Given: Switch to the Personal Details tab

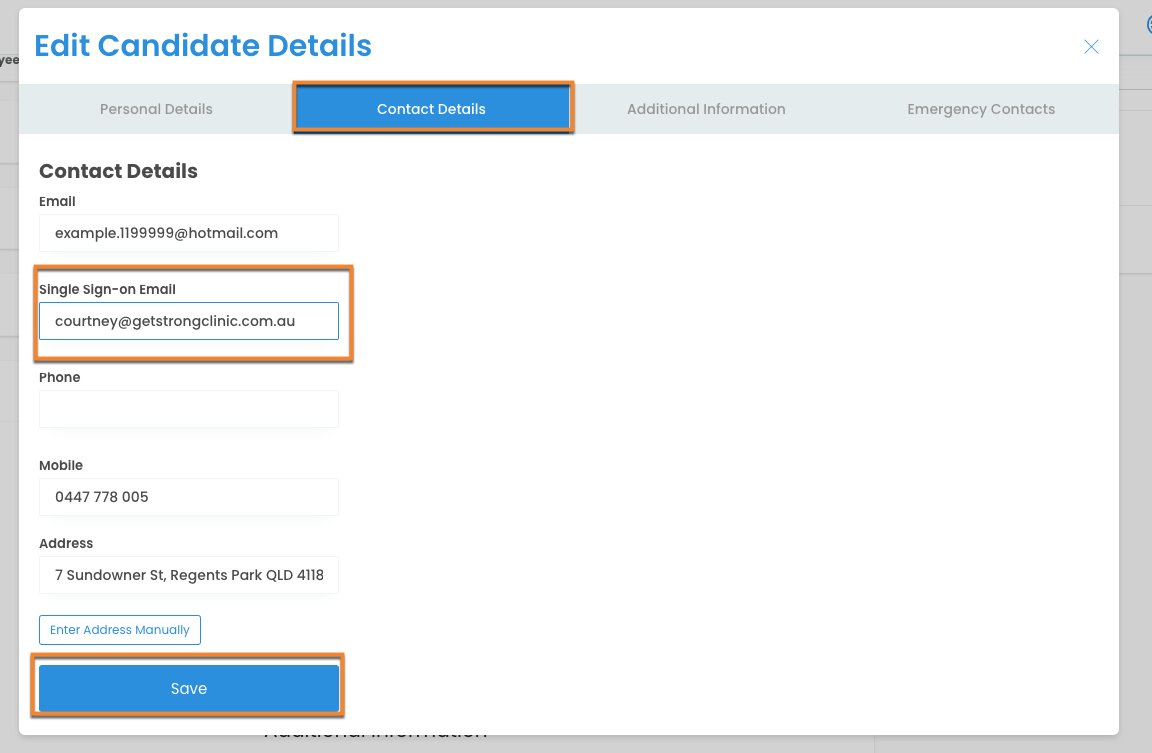Looking at the screenshot, I should [156, 109].
